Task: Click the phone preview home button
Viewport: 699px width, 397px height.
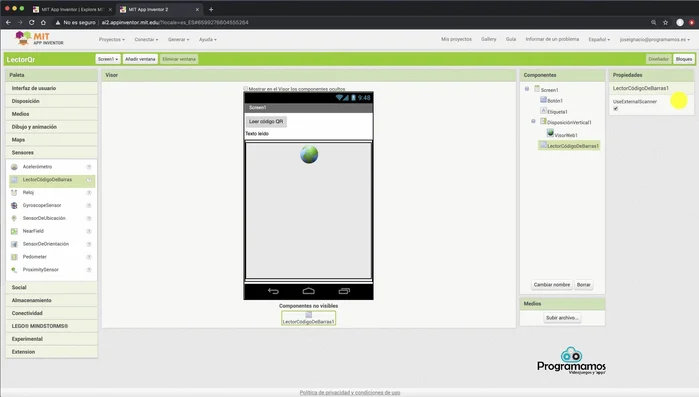Action: (x=308, y=291)
